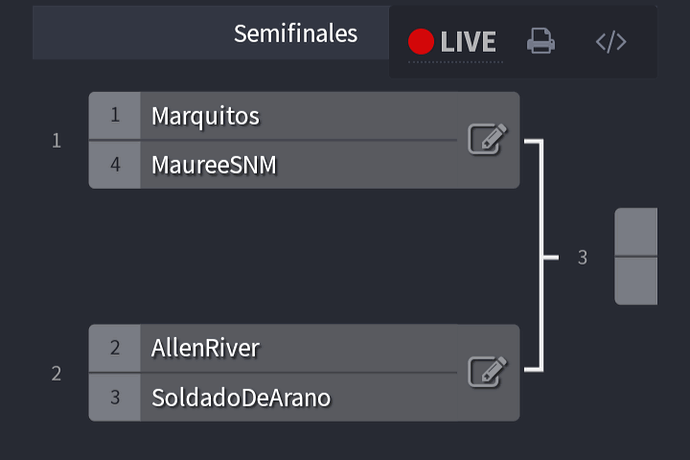The width and height of the screenshot is (690, 460).
Task: Click seed 1 box beside Marquitos
Action: point(115,115)
